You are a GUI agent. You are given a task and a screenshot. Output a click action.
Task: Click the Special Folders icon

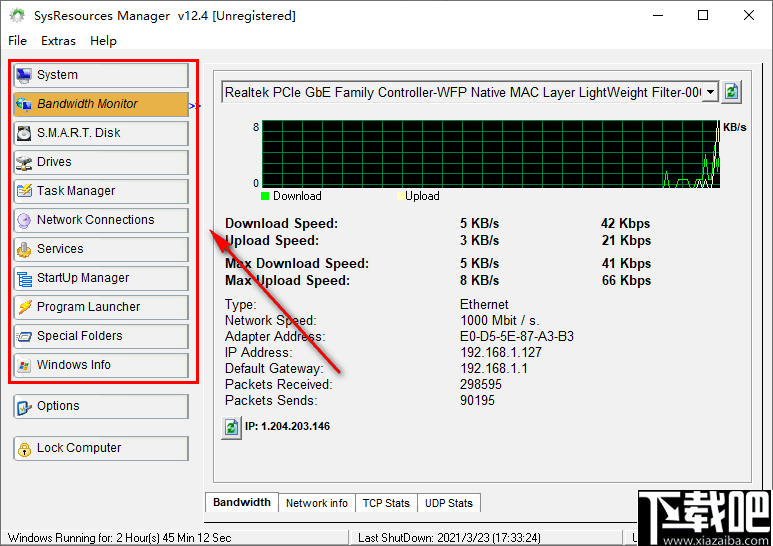click(24, 336)
